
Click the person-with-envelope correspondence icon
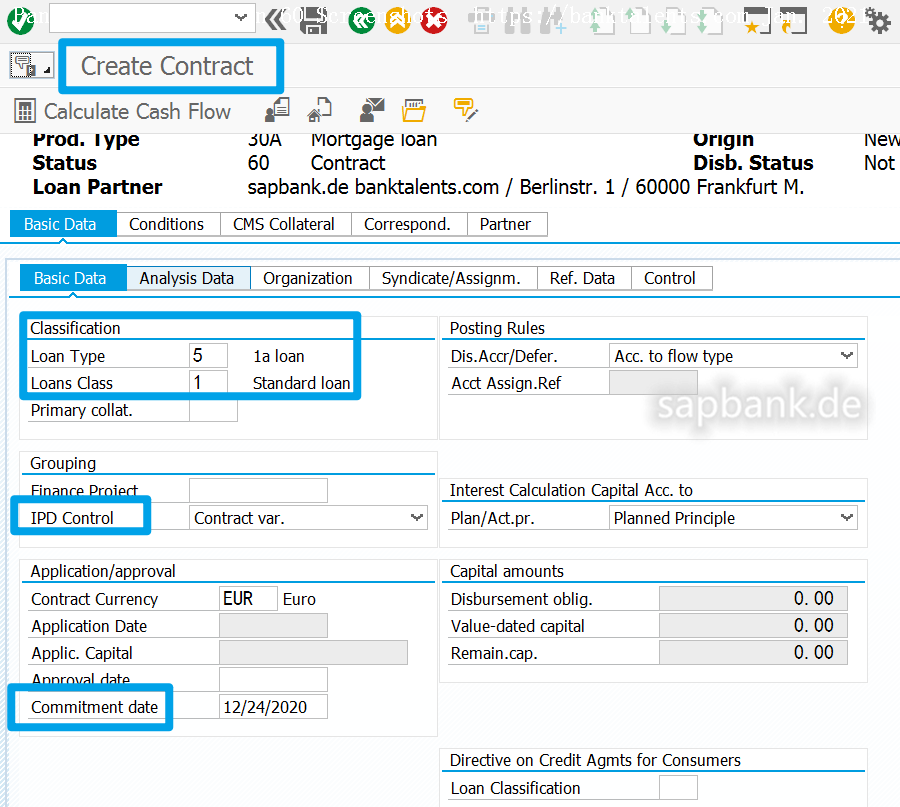[x=371, y=110]
